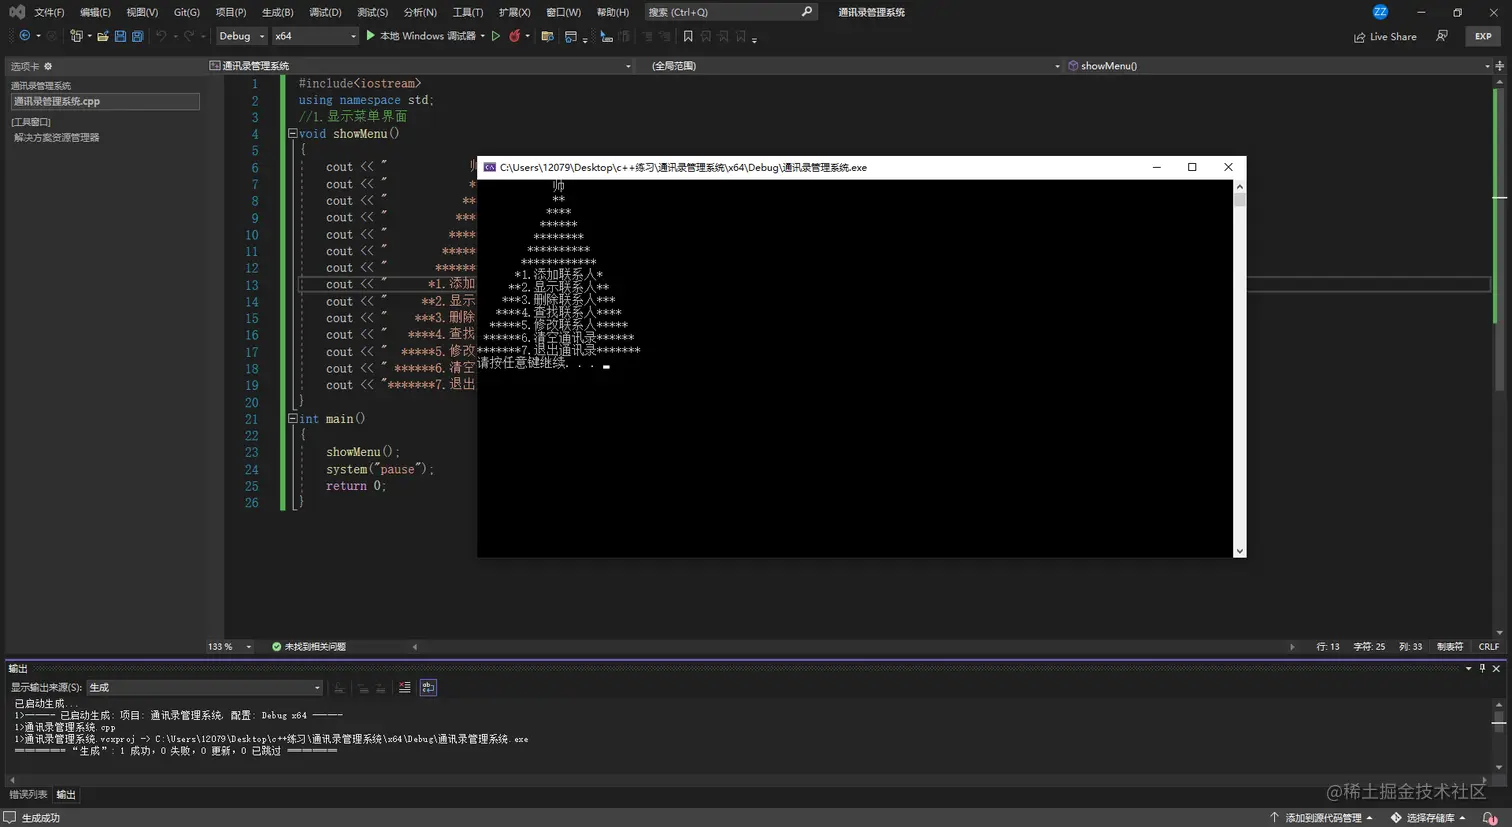The width and height of the screenshot is (1512, 827).
Task: Open the 生成(B) build menu
Action: pyautogui.click(x=277, y=12)
